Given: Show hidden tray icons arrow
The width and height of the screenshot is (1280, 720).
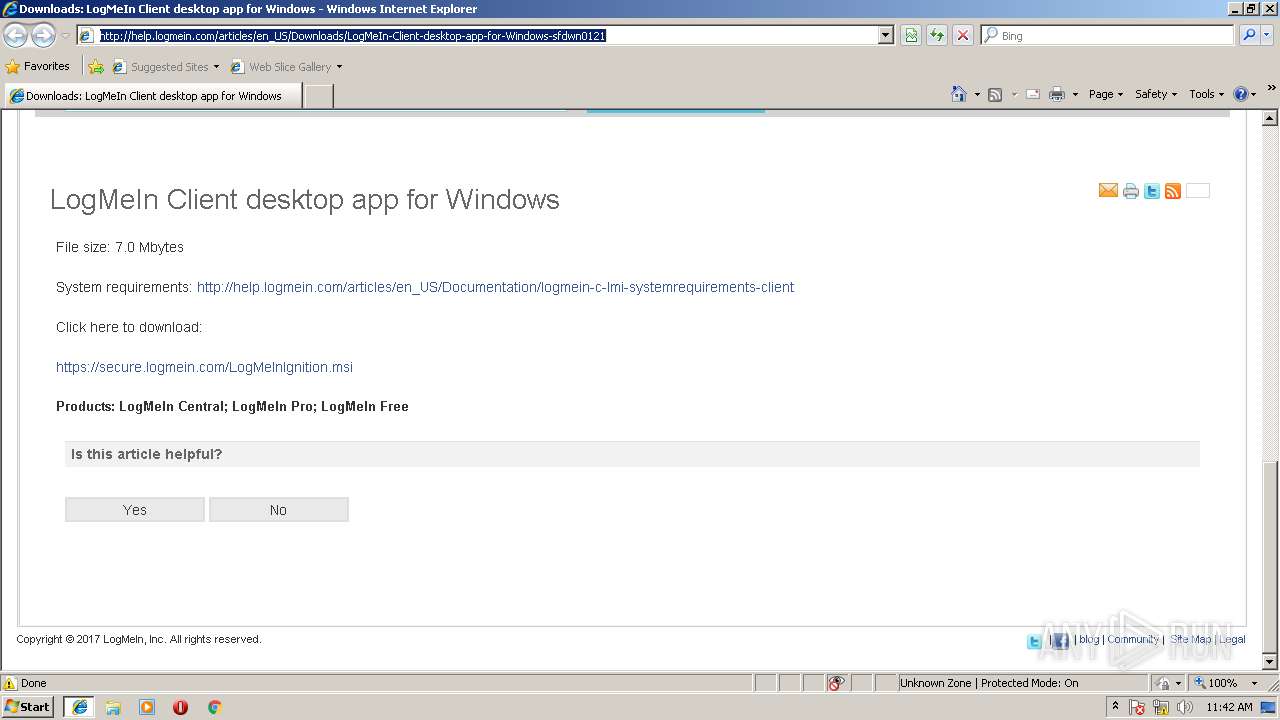Looking at the screenshot, I should 1116,706.
